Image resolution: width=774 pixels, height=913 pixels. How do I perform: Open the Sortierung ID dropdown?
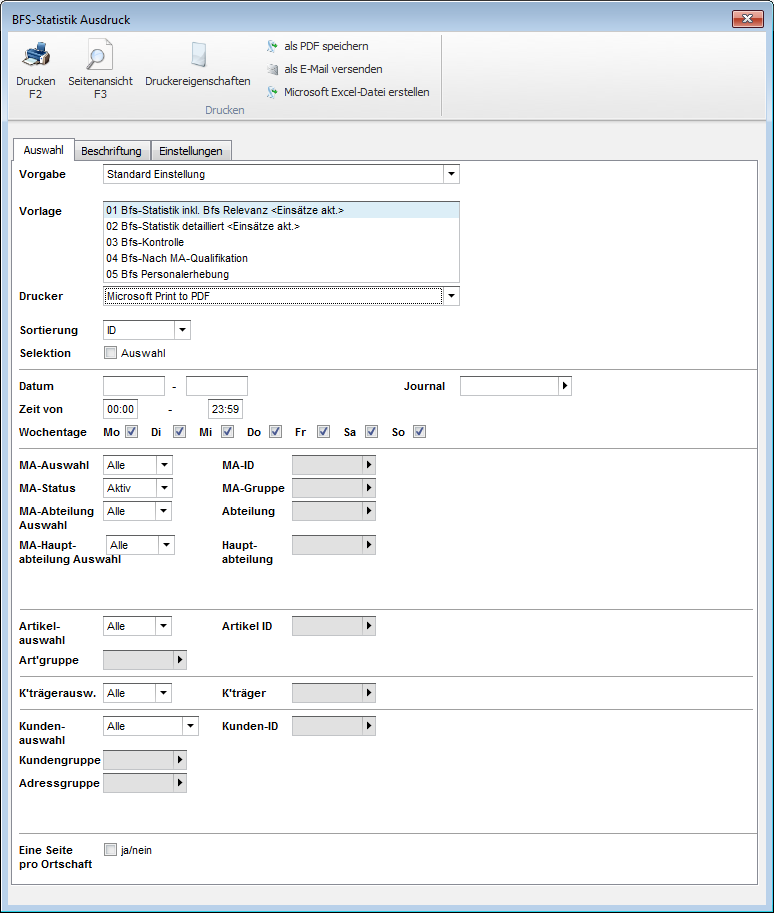pos(182,330)
